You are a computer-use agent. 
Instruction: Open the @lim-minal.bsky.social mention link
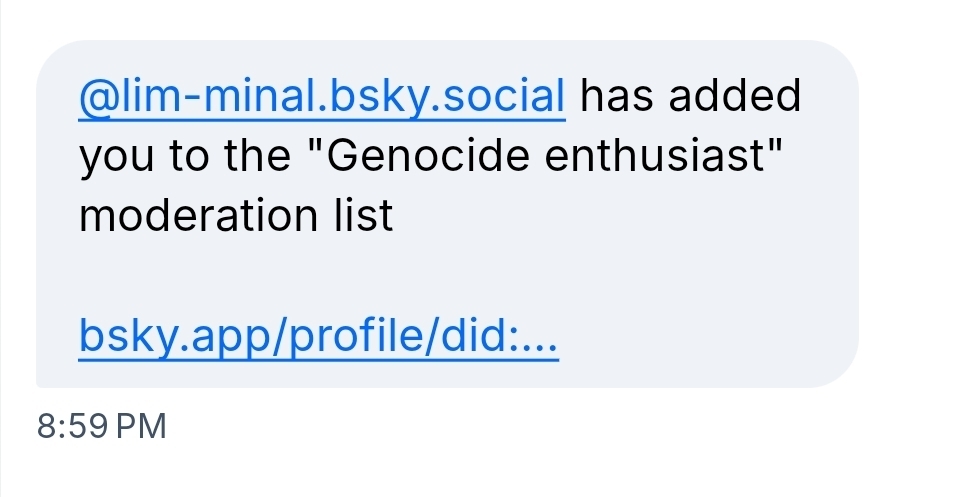coord(322,97)
